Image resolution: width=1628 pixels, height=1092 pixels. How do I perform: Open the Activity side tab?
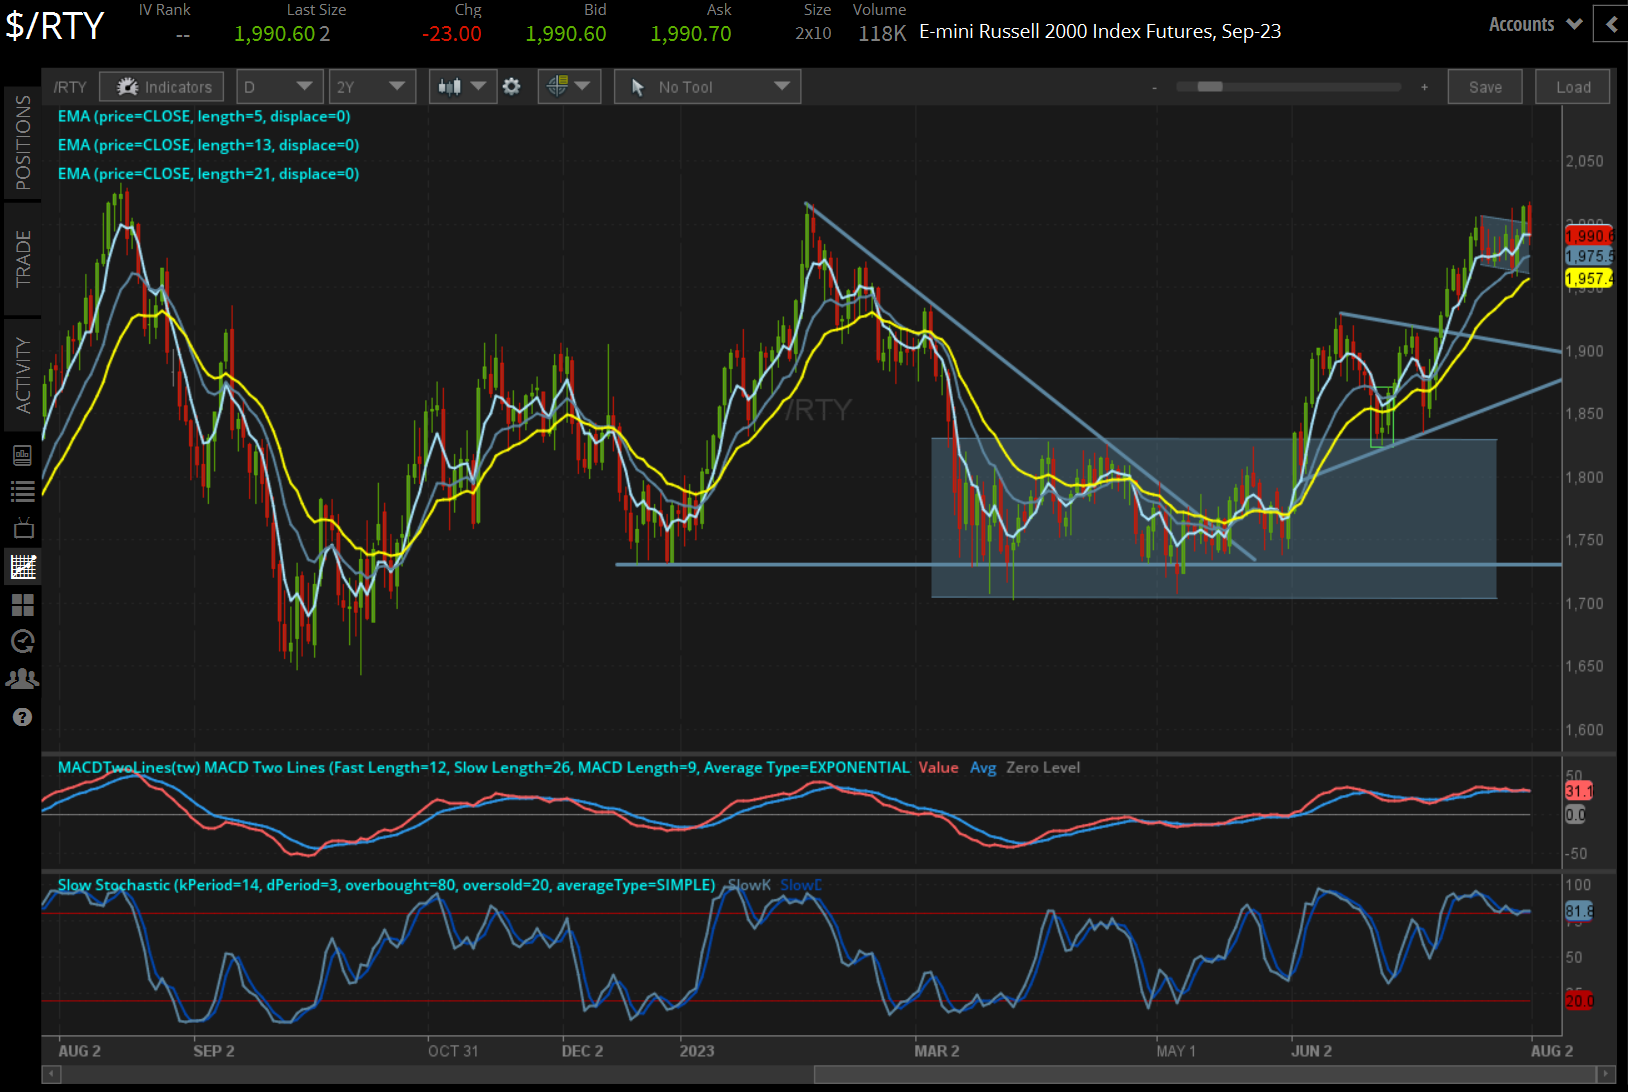tap(22, 375)
